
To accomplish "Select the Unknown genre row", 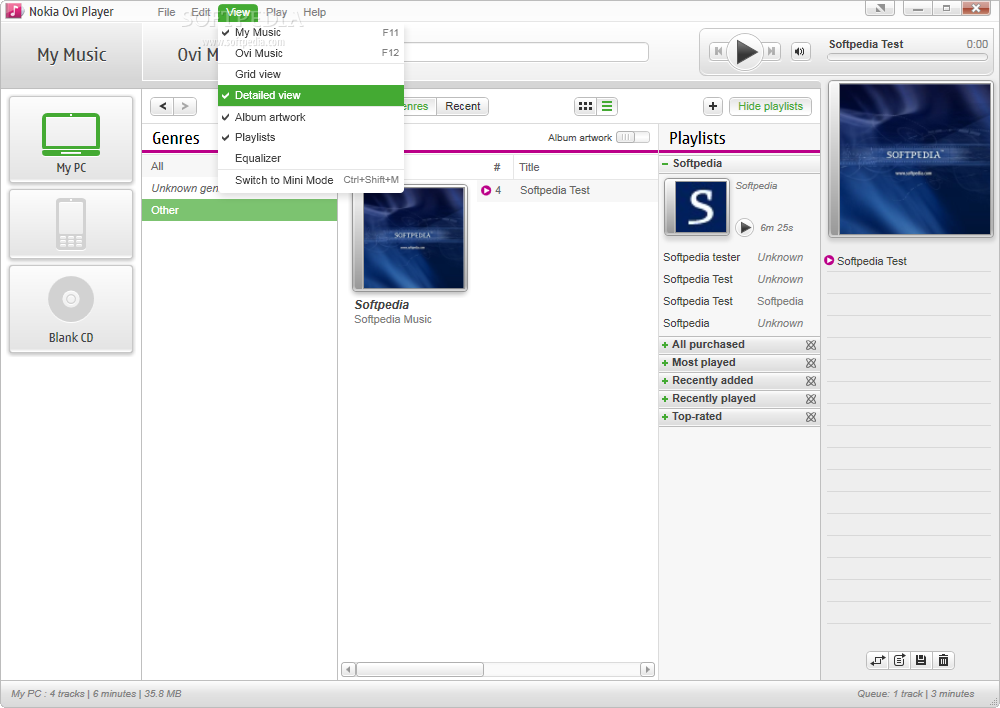I will pos(239,188).
